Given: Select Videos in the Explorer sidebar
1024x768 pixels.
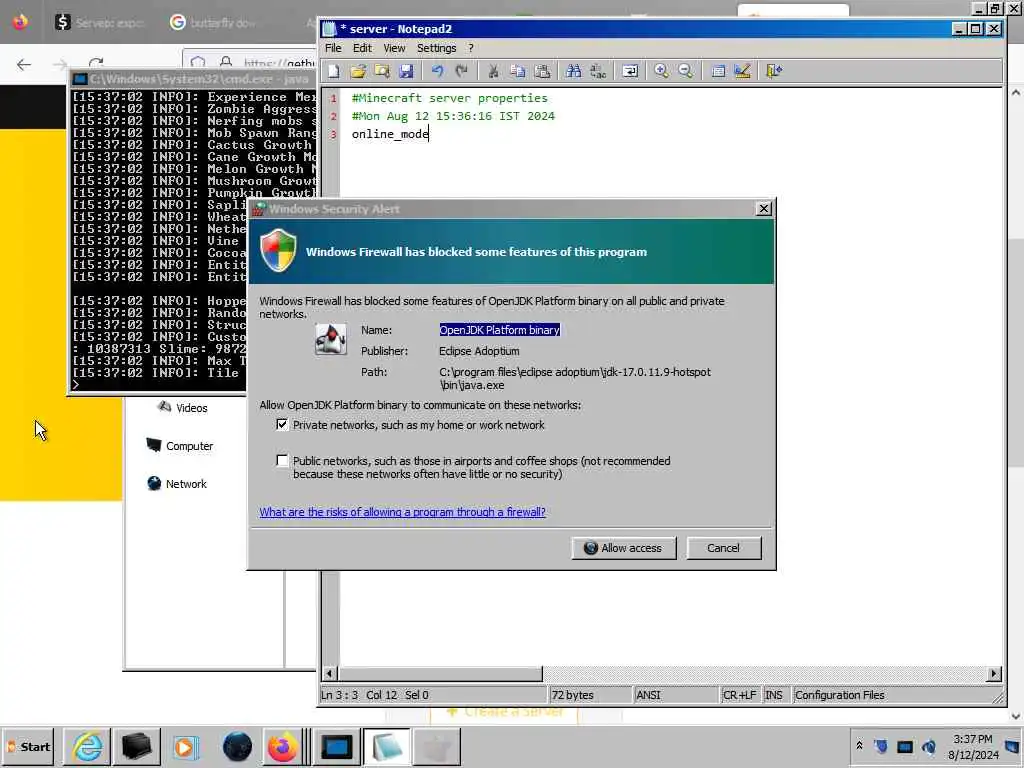Looking at the screenshot, I should (x=183, y=408).
